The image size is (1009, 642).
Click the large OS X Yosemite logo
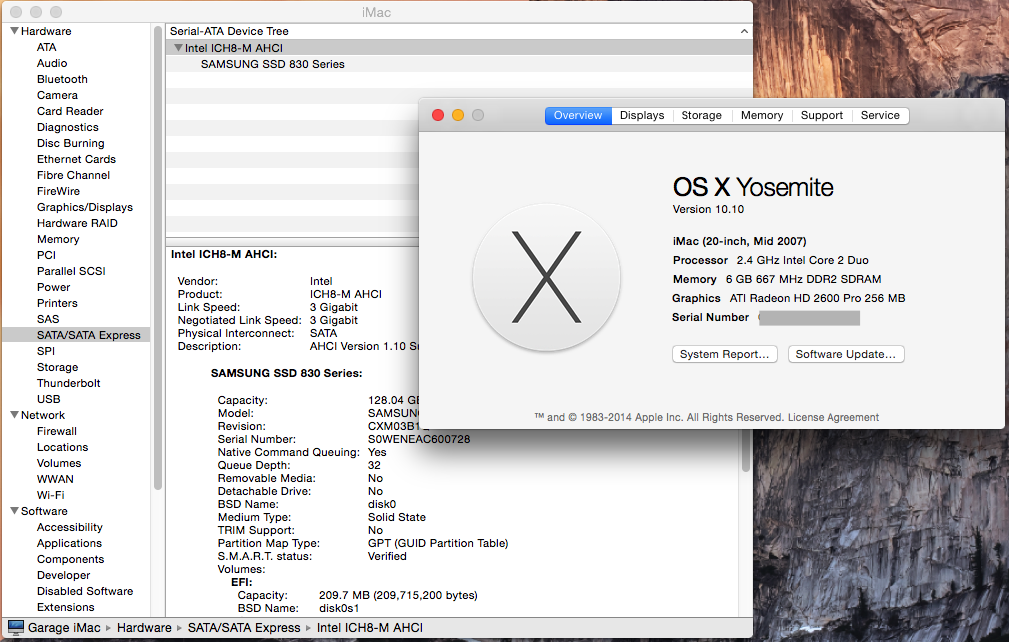[546, 277]
